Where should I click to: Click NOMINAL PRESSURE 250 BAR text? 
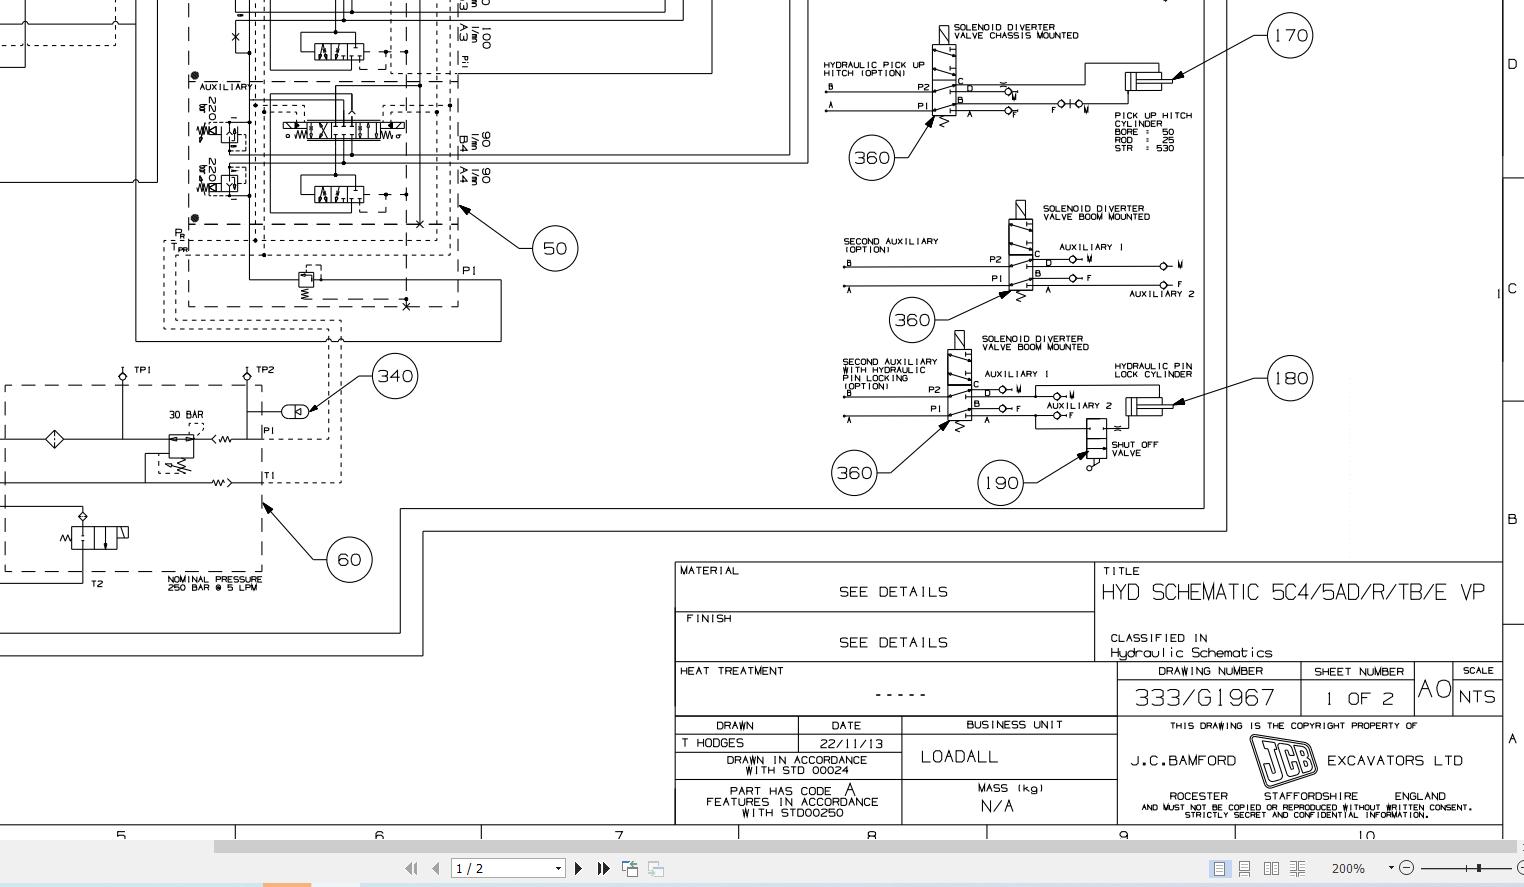point(214,583)
